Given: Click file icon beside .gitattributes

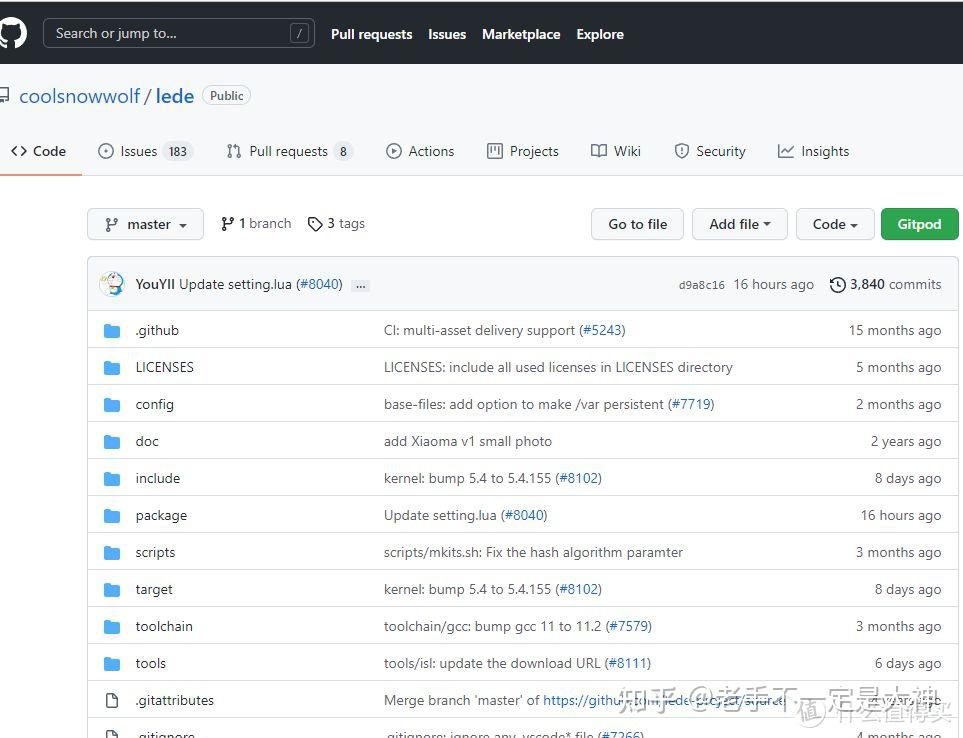Looking at the screenshot, I should pyautogui.click(x=112, y=701).
